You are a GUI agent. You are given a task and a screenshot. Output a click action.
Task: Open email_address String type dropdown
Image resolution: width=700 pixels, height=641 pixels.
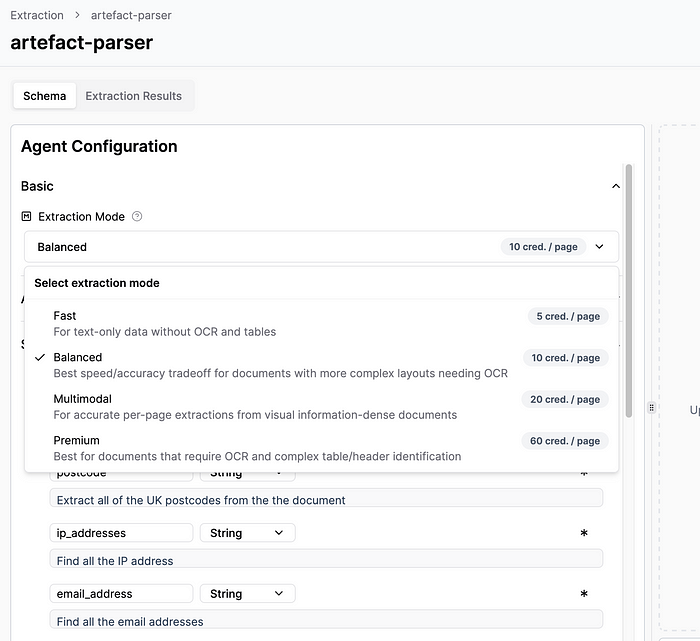pyautogui.click(x=247, y=594)
